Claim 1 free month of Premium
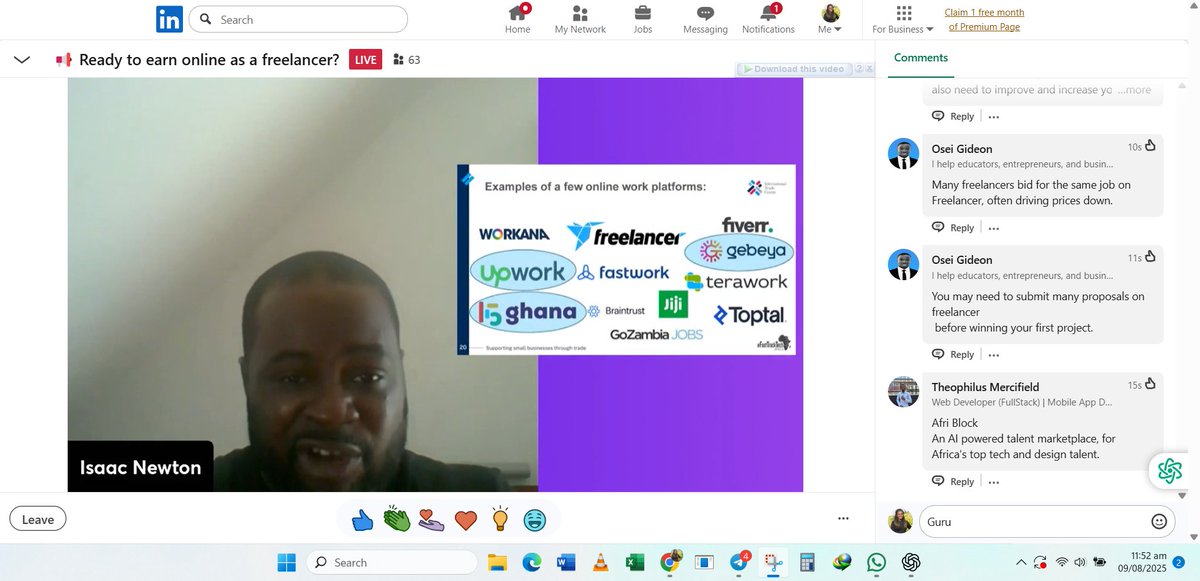This screenshot has height=581, width=1200. pyautogui.click(x=984, y=19)
